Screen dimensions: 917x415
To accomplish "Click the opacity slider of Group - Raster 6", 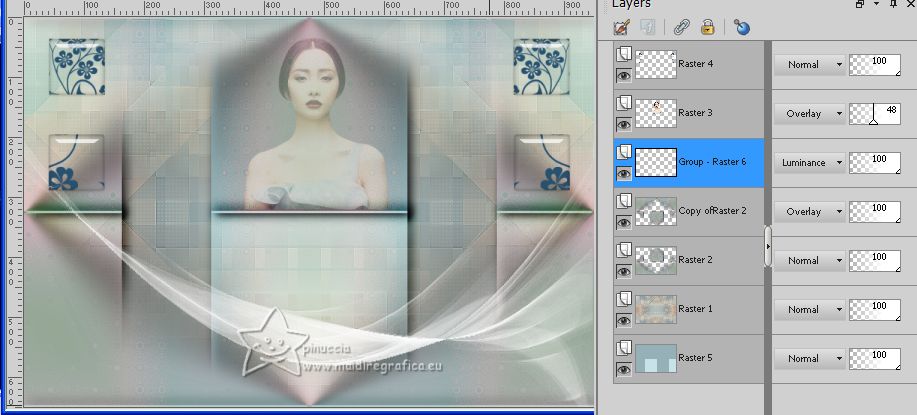I will point(875,163).
